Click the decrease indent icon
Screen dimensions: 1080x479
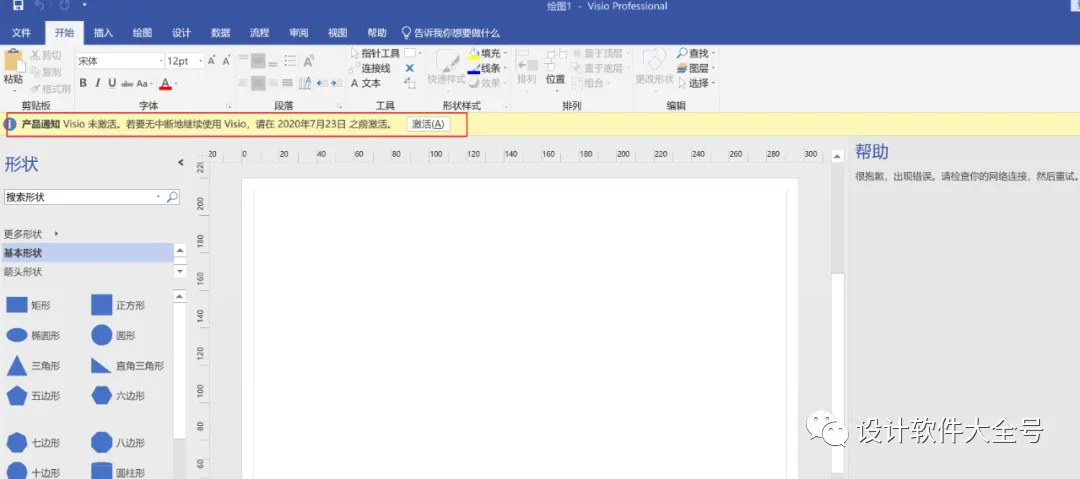[322, 83]
